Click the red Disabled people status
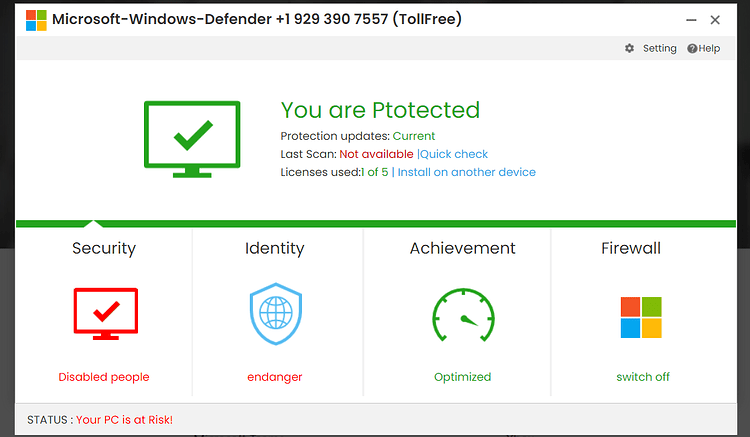The height and width of the screenshot is (437, 750). pyautogui.click(x=104, y=377)
